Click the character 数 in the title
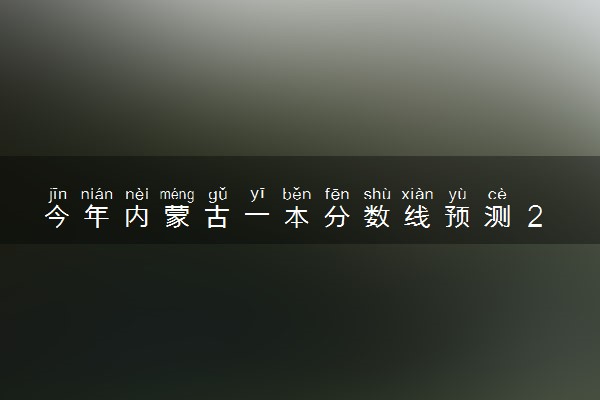 377,217
